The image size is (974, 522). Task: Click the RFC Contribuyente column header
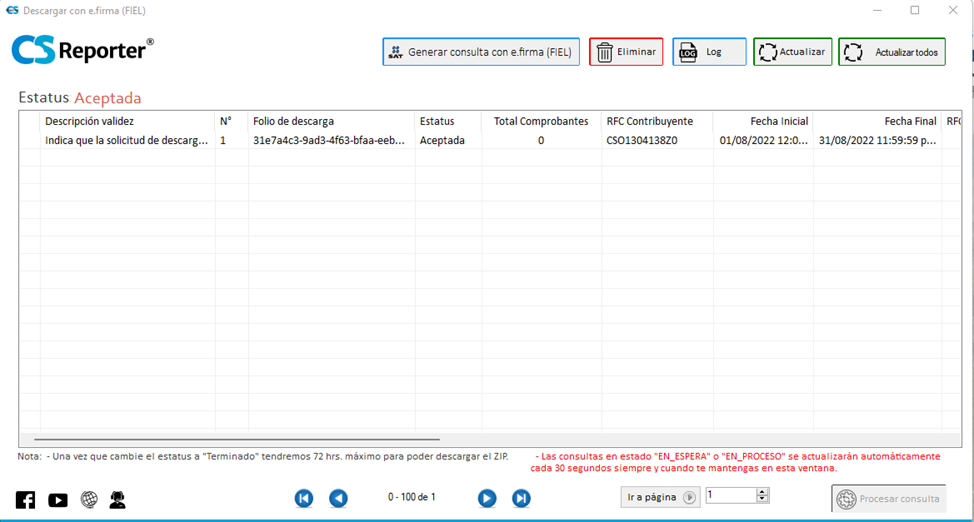(657, 121)
